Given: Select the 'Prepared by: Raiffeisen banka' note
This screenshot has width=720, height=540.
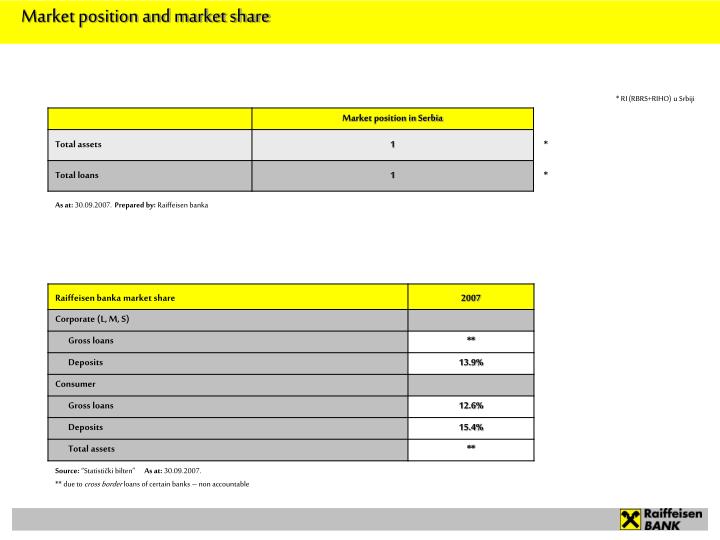Looking at the screenshot, I should coord(161,205).
